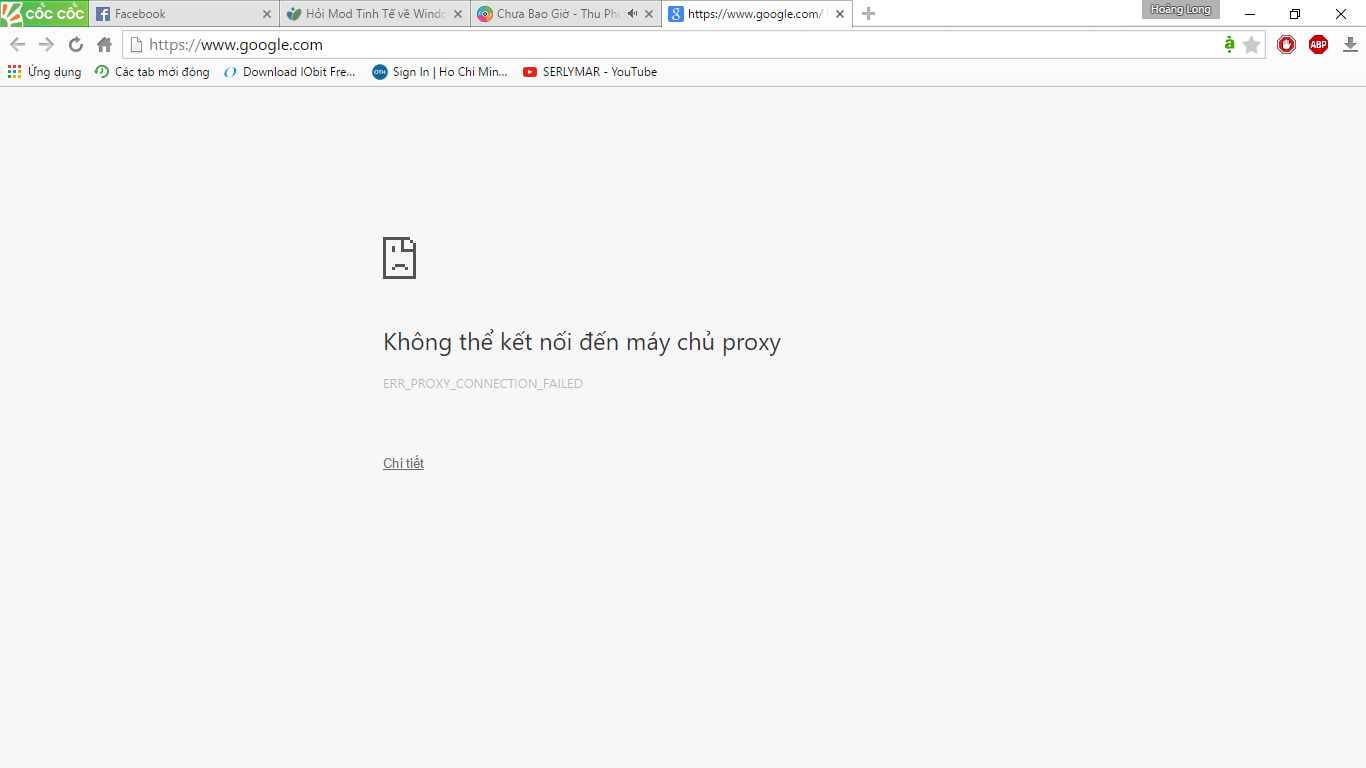Open Ứng dụng apps shortcut

coord(45,72)
